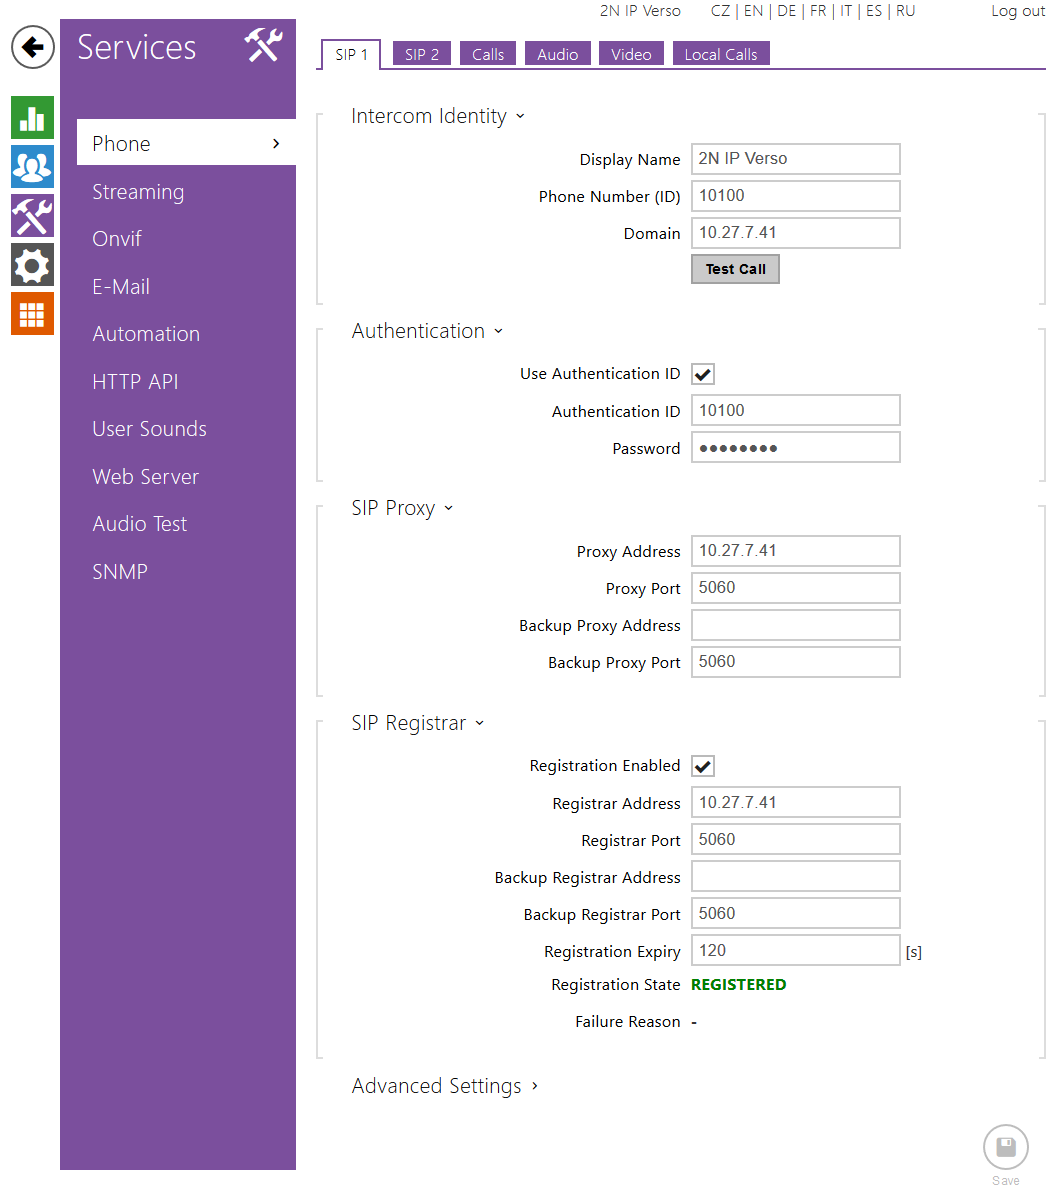Select Streaming in the Services menu

[x=138, y=192]
